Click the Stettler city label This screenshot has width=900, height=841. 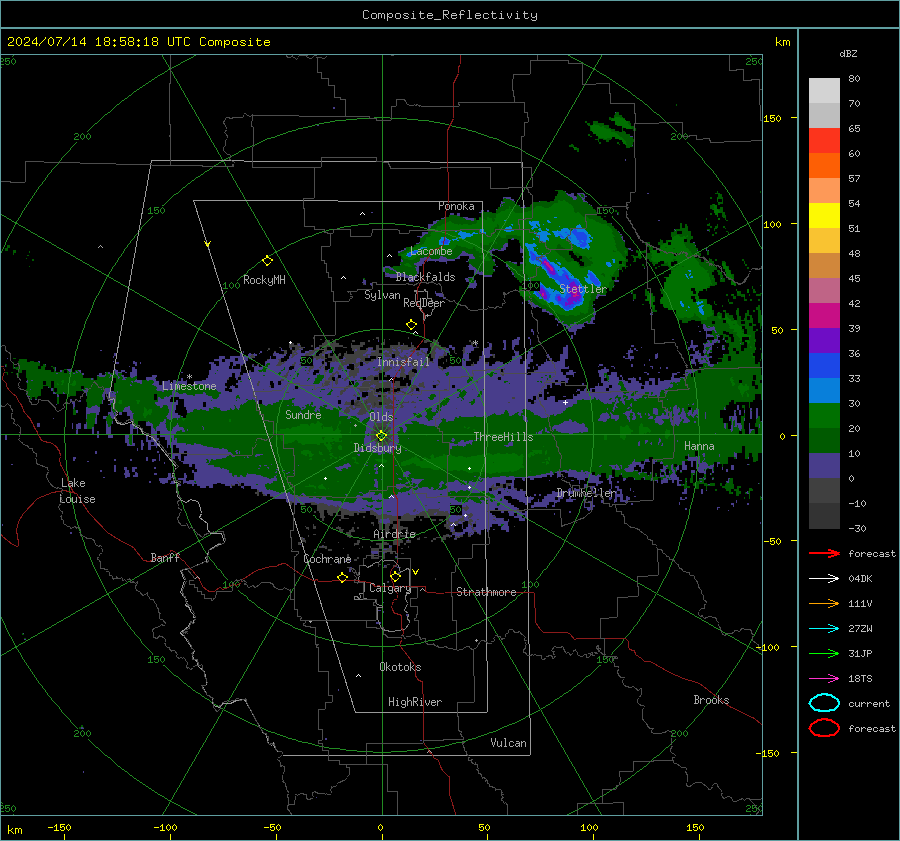pyautogui.click(x=583, y=289)
